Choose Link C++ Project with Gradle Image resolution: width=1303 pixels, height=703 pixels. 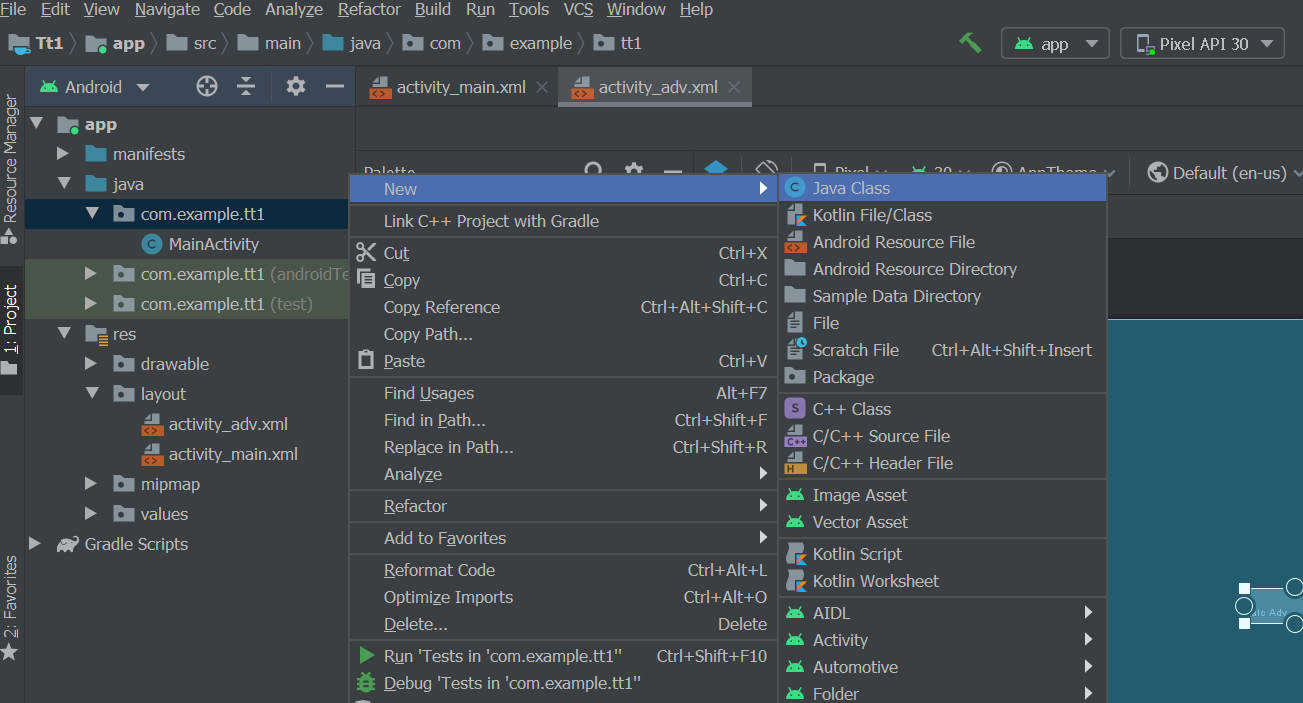[x=563, y=221]
